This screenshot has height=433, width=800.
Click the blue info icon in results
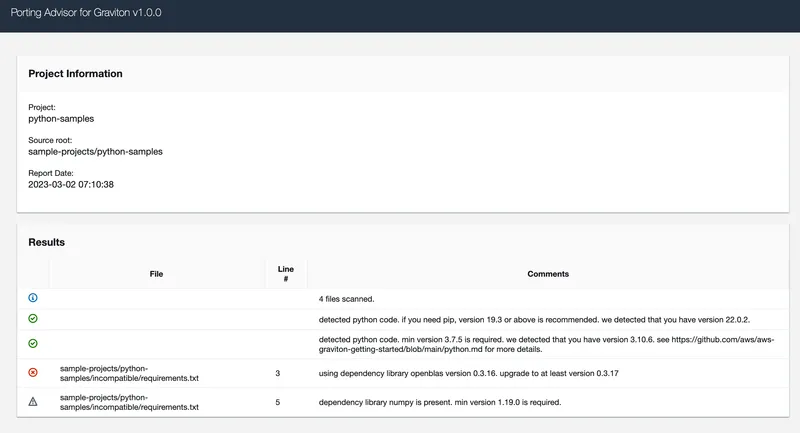[33, 298]
